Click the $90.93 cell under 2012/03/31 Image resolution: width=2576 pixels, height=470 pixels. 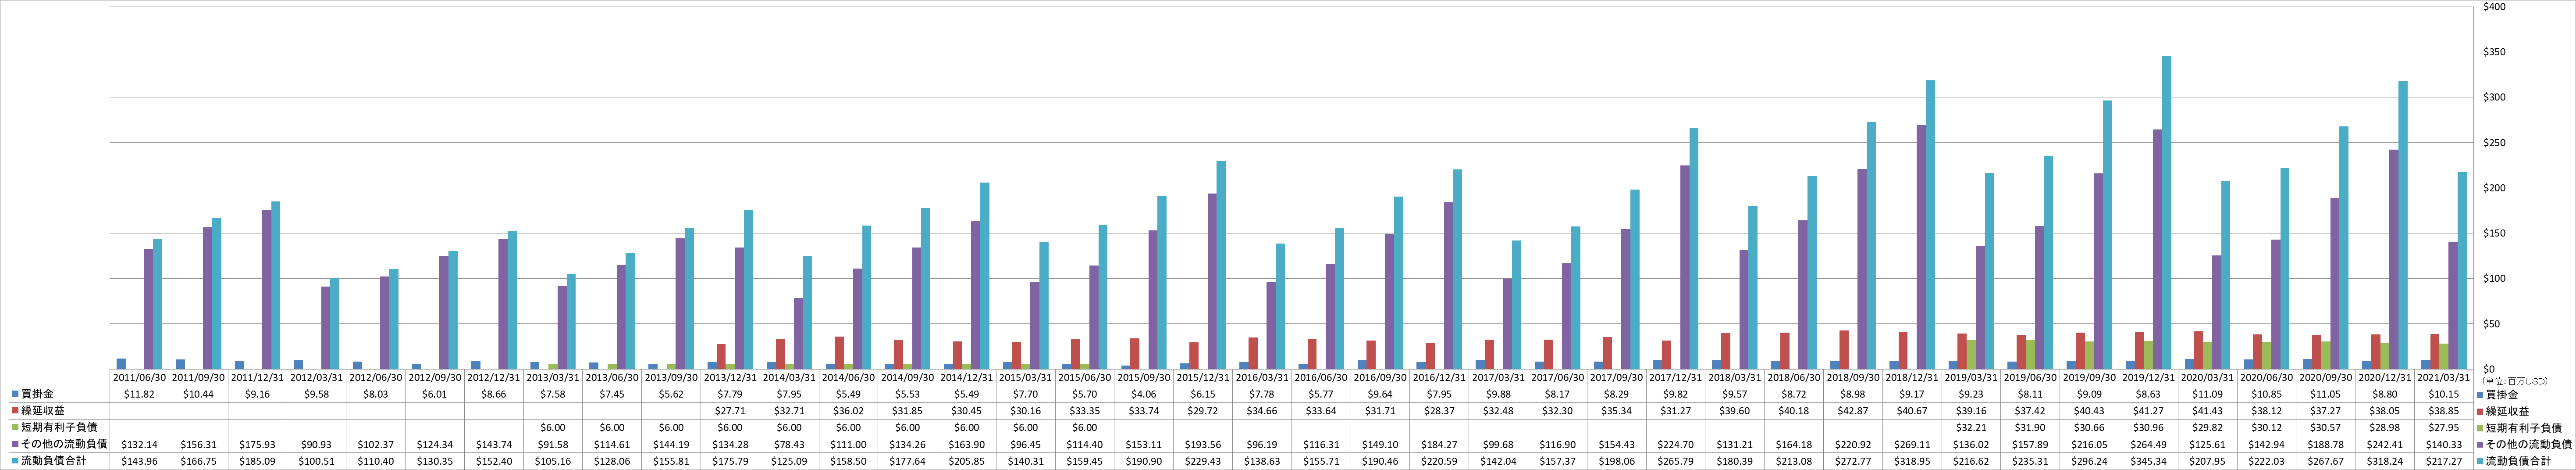click(x=316, y=444)
